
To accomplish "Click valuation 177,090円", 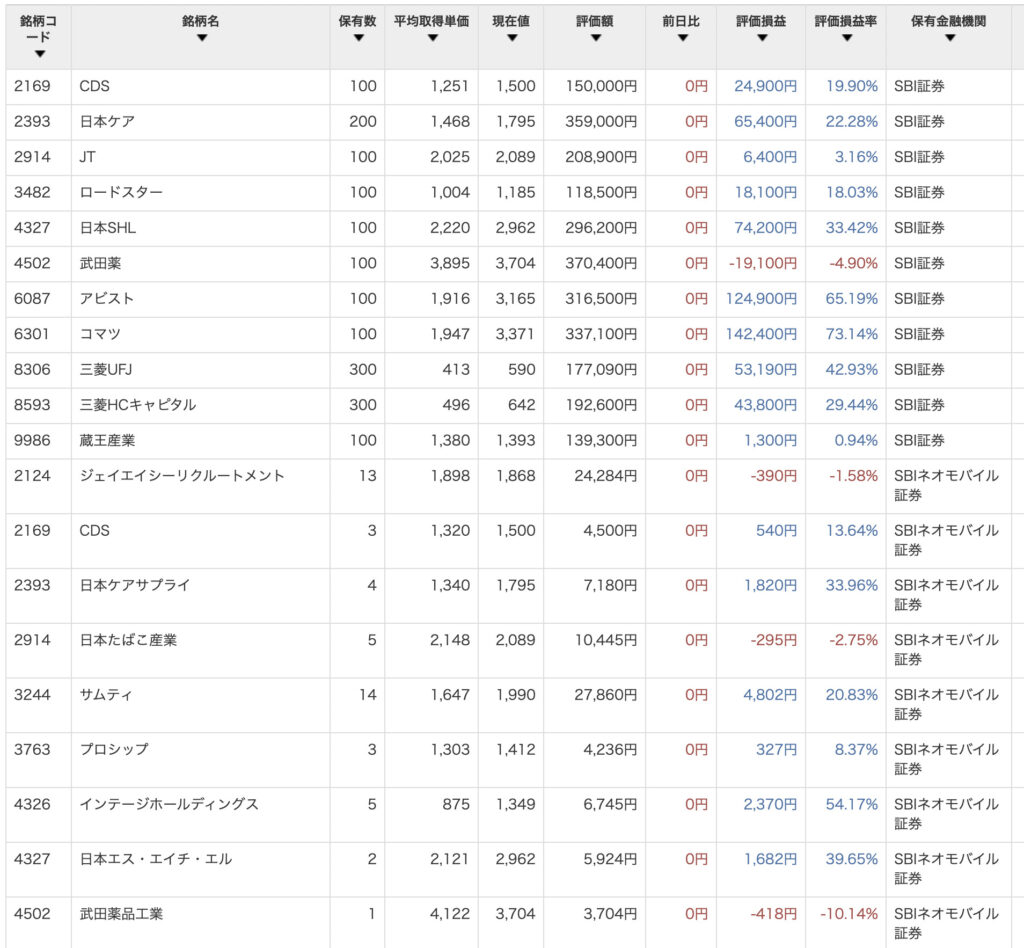I will (601, 370).
